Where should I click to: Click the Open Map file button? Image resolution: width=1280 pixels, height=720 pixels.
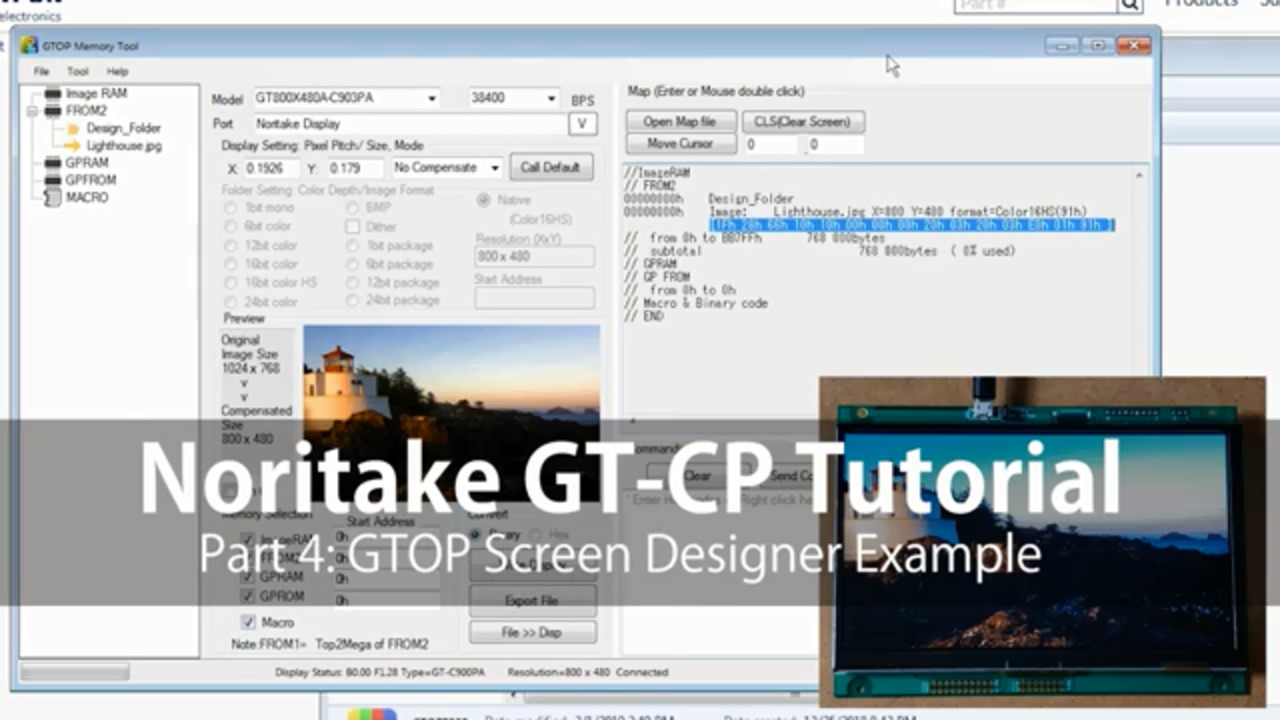pos(680,122)
